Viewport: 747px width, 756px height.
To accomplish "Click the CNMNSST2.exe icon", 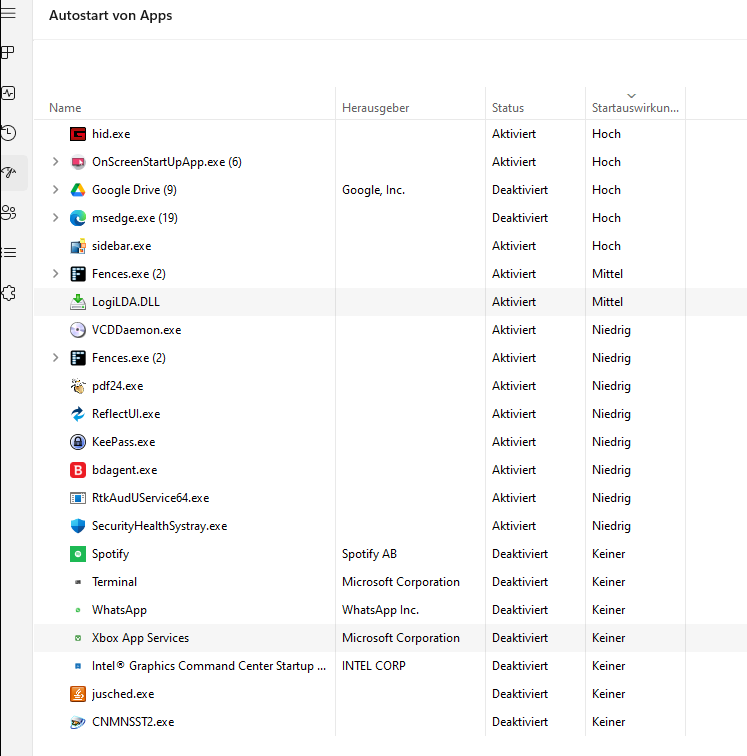I will point(78,722).
